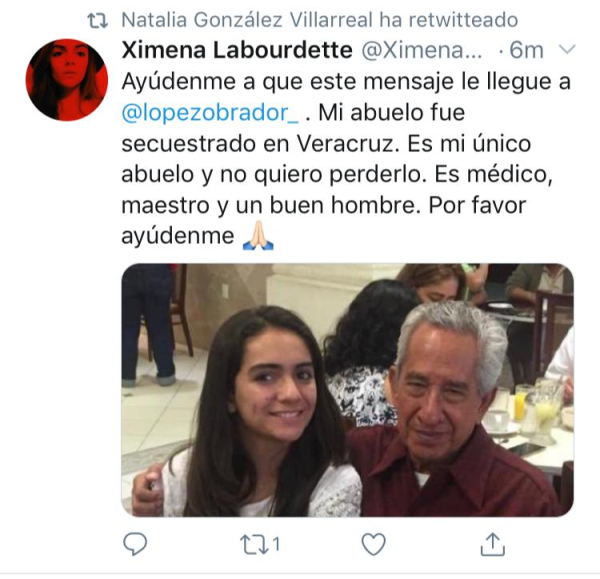Click the small retweet icon beside Natalia's name
The width and height of the screenshot is (600, 579).
tap(98, 21)
